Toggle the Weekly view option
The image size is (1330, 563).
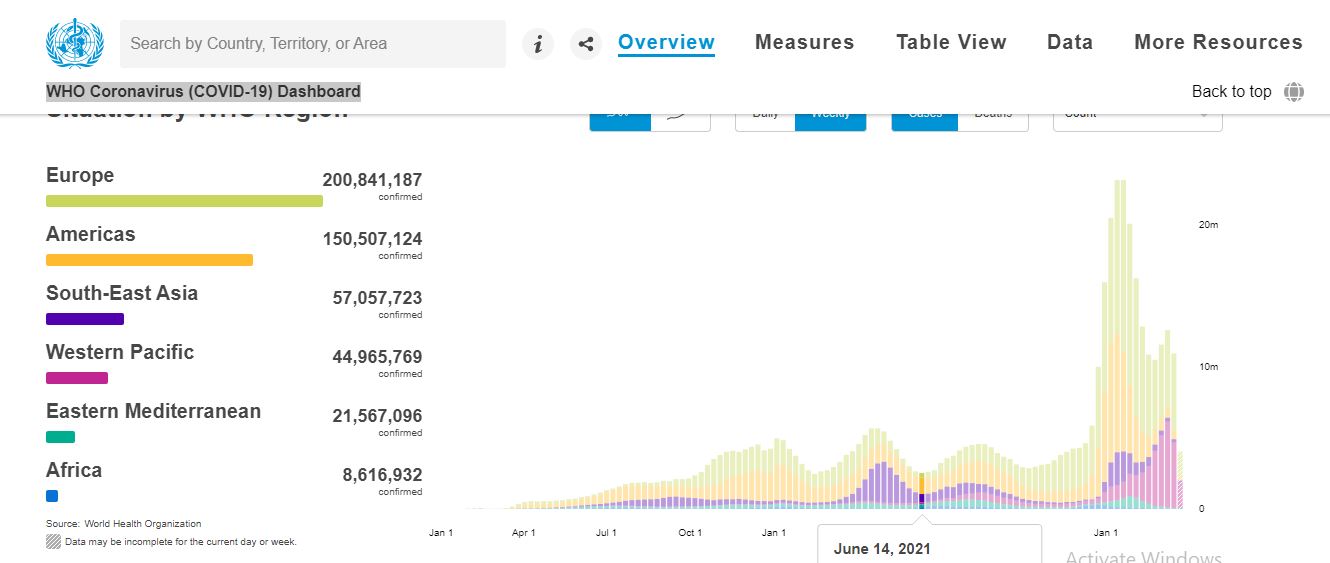coord(830,118)
